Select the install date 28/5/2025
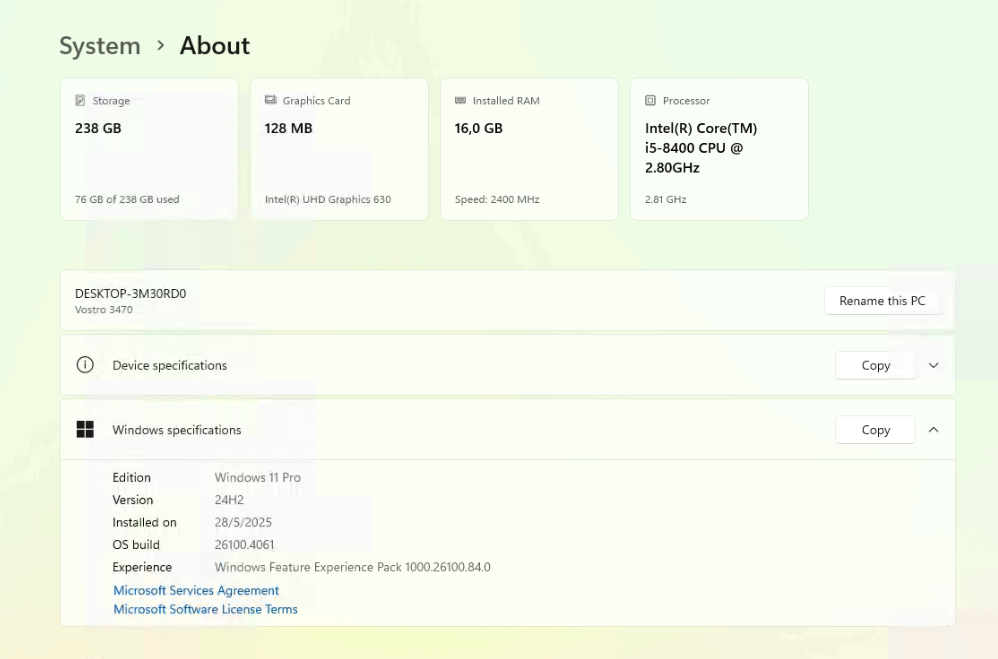 [x=243, y=522]
